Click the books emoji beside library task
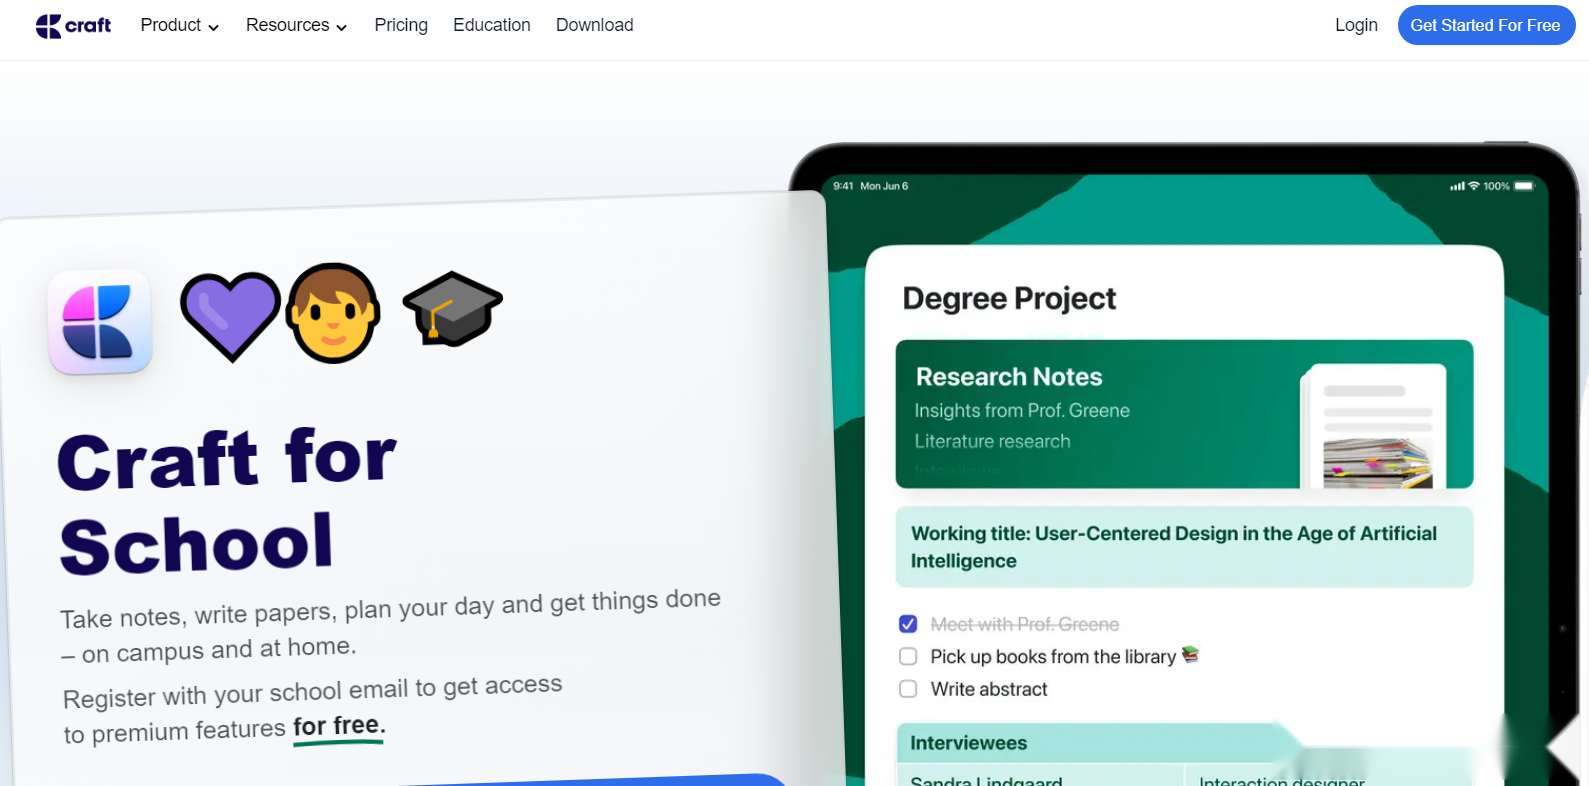1589x786 pixels. (1190, 654)
